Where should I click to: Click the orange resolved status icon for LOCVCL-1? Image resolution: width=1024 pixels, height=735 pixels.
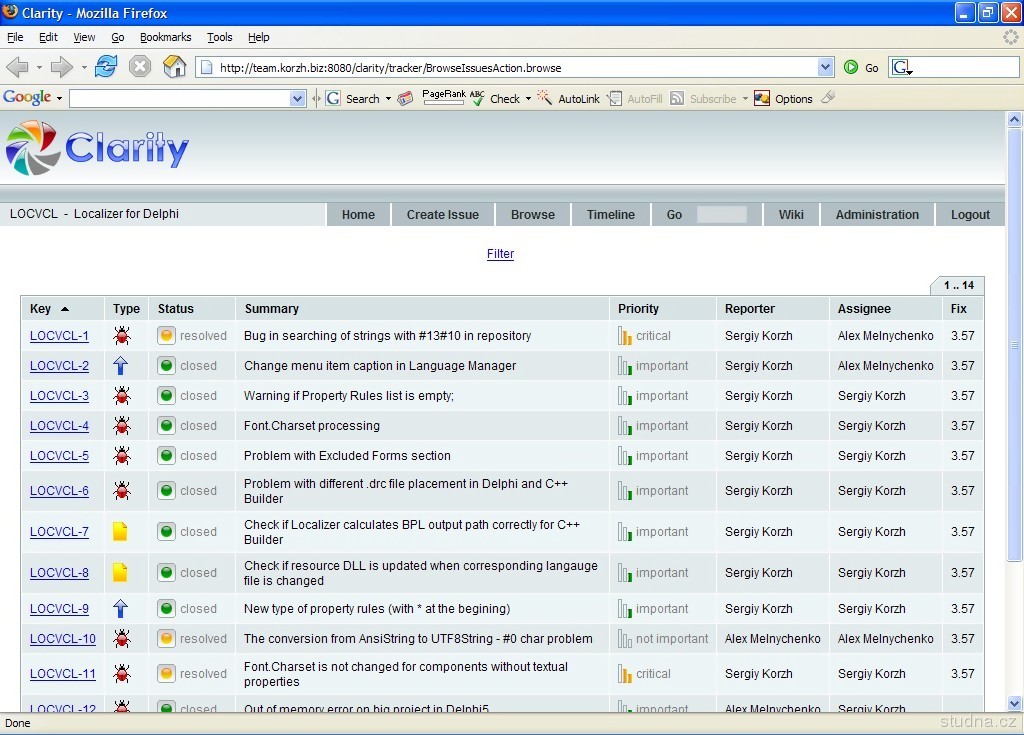167,336
